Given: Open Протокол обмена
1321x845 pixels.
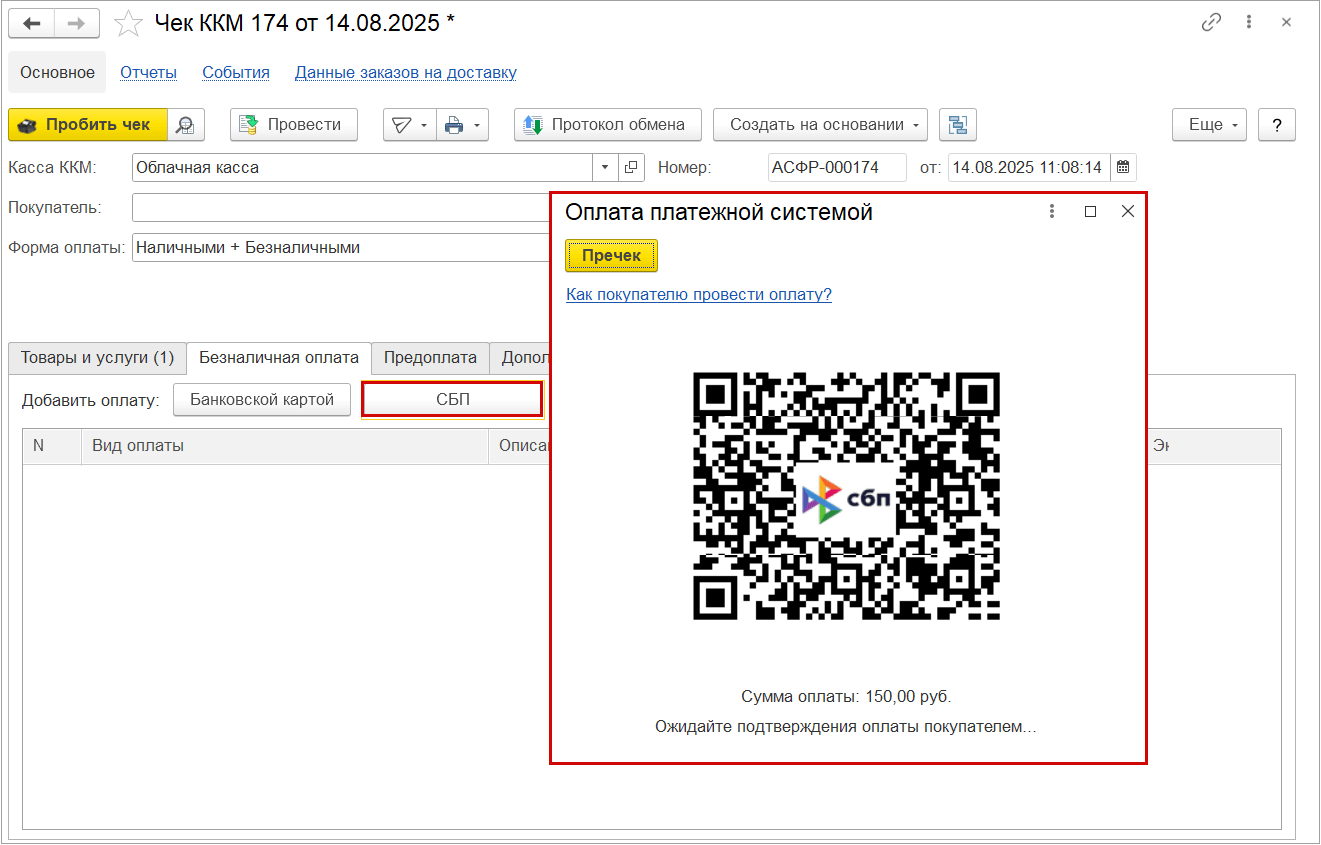Looking at the screenshot, I should click(608, 125).
